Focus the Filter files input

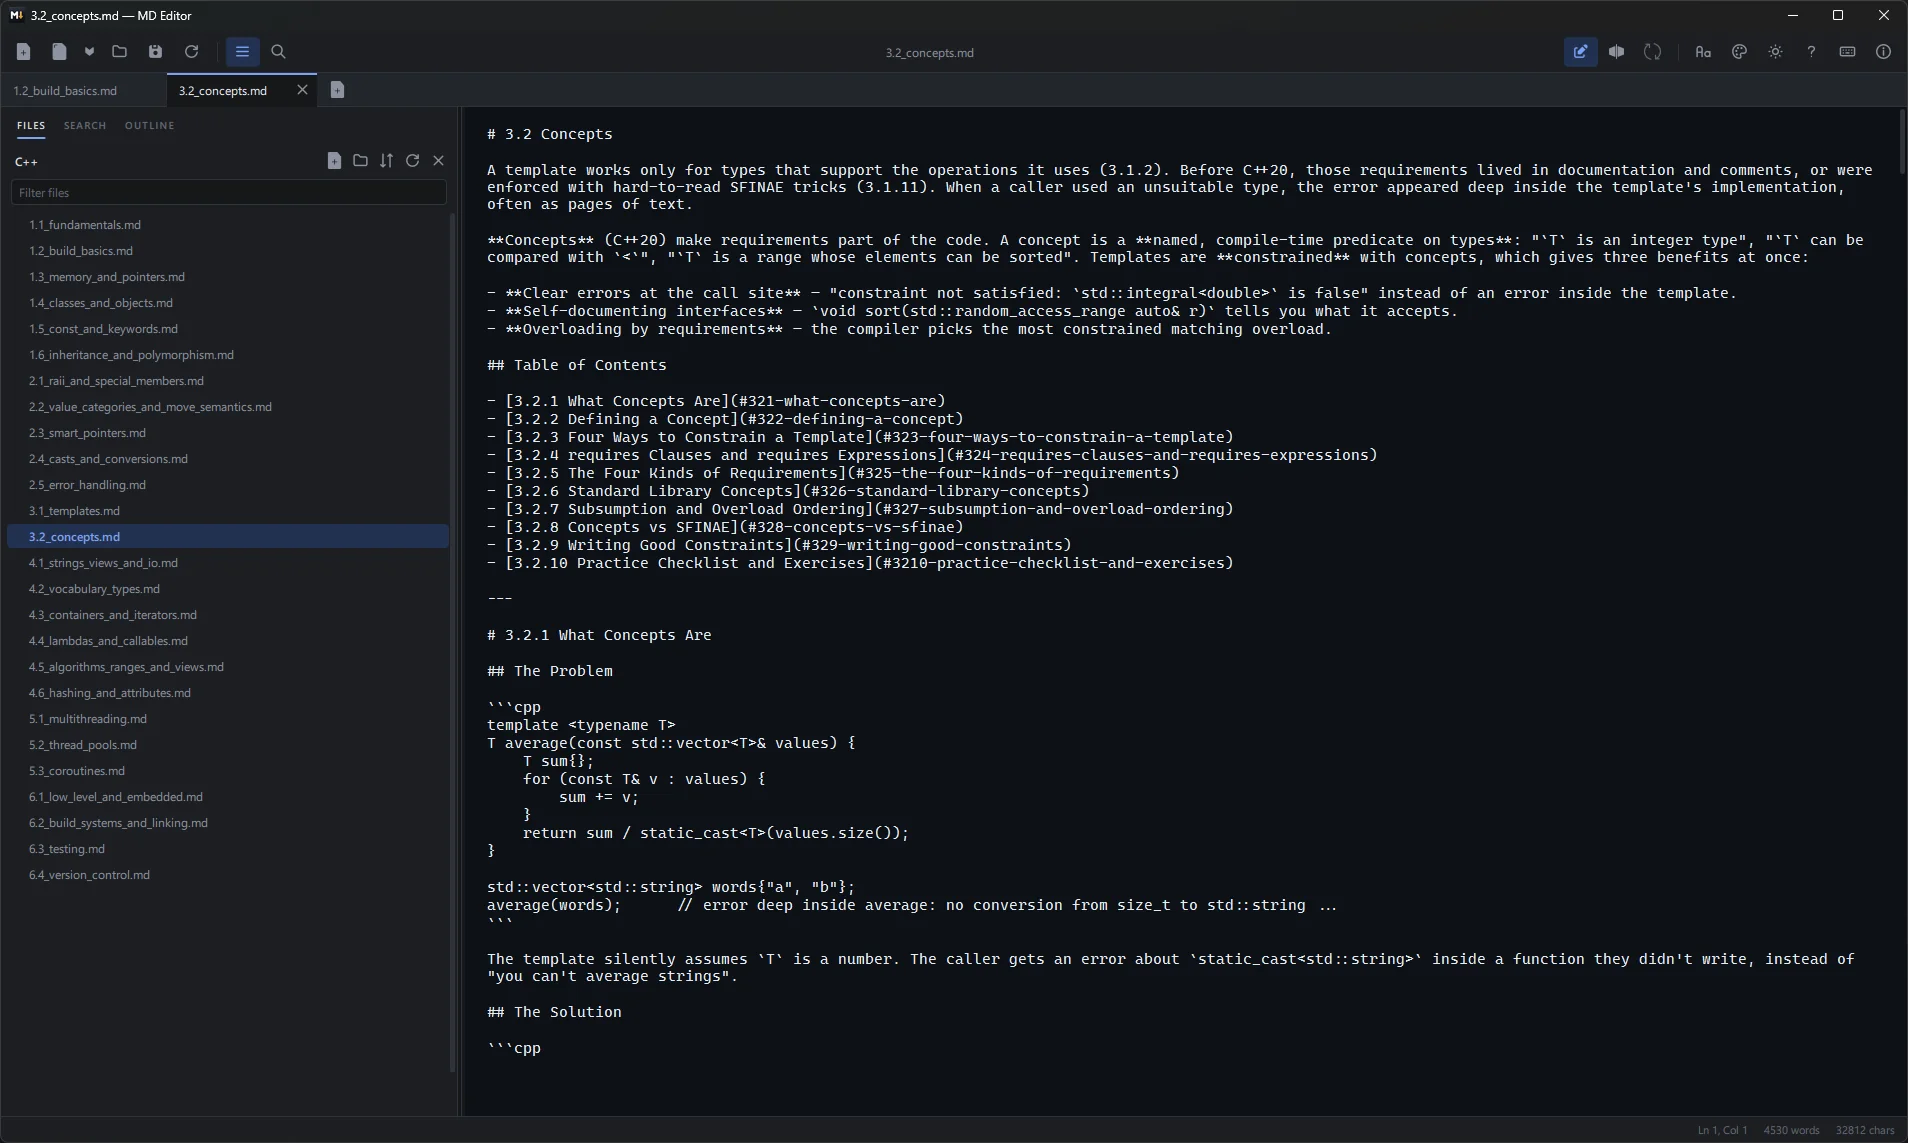click(x=228, y=193)
